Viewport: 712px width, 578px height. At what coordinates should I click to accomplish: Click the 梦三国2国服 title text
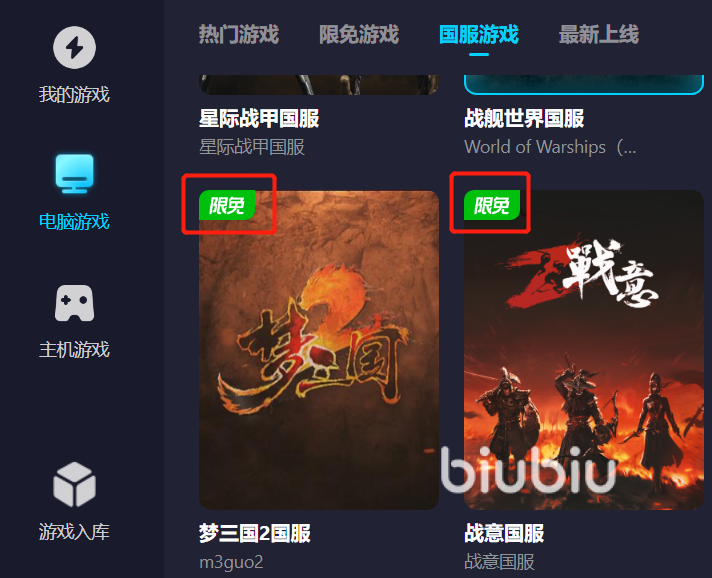point(255,533)
